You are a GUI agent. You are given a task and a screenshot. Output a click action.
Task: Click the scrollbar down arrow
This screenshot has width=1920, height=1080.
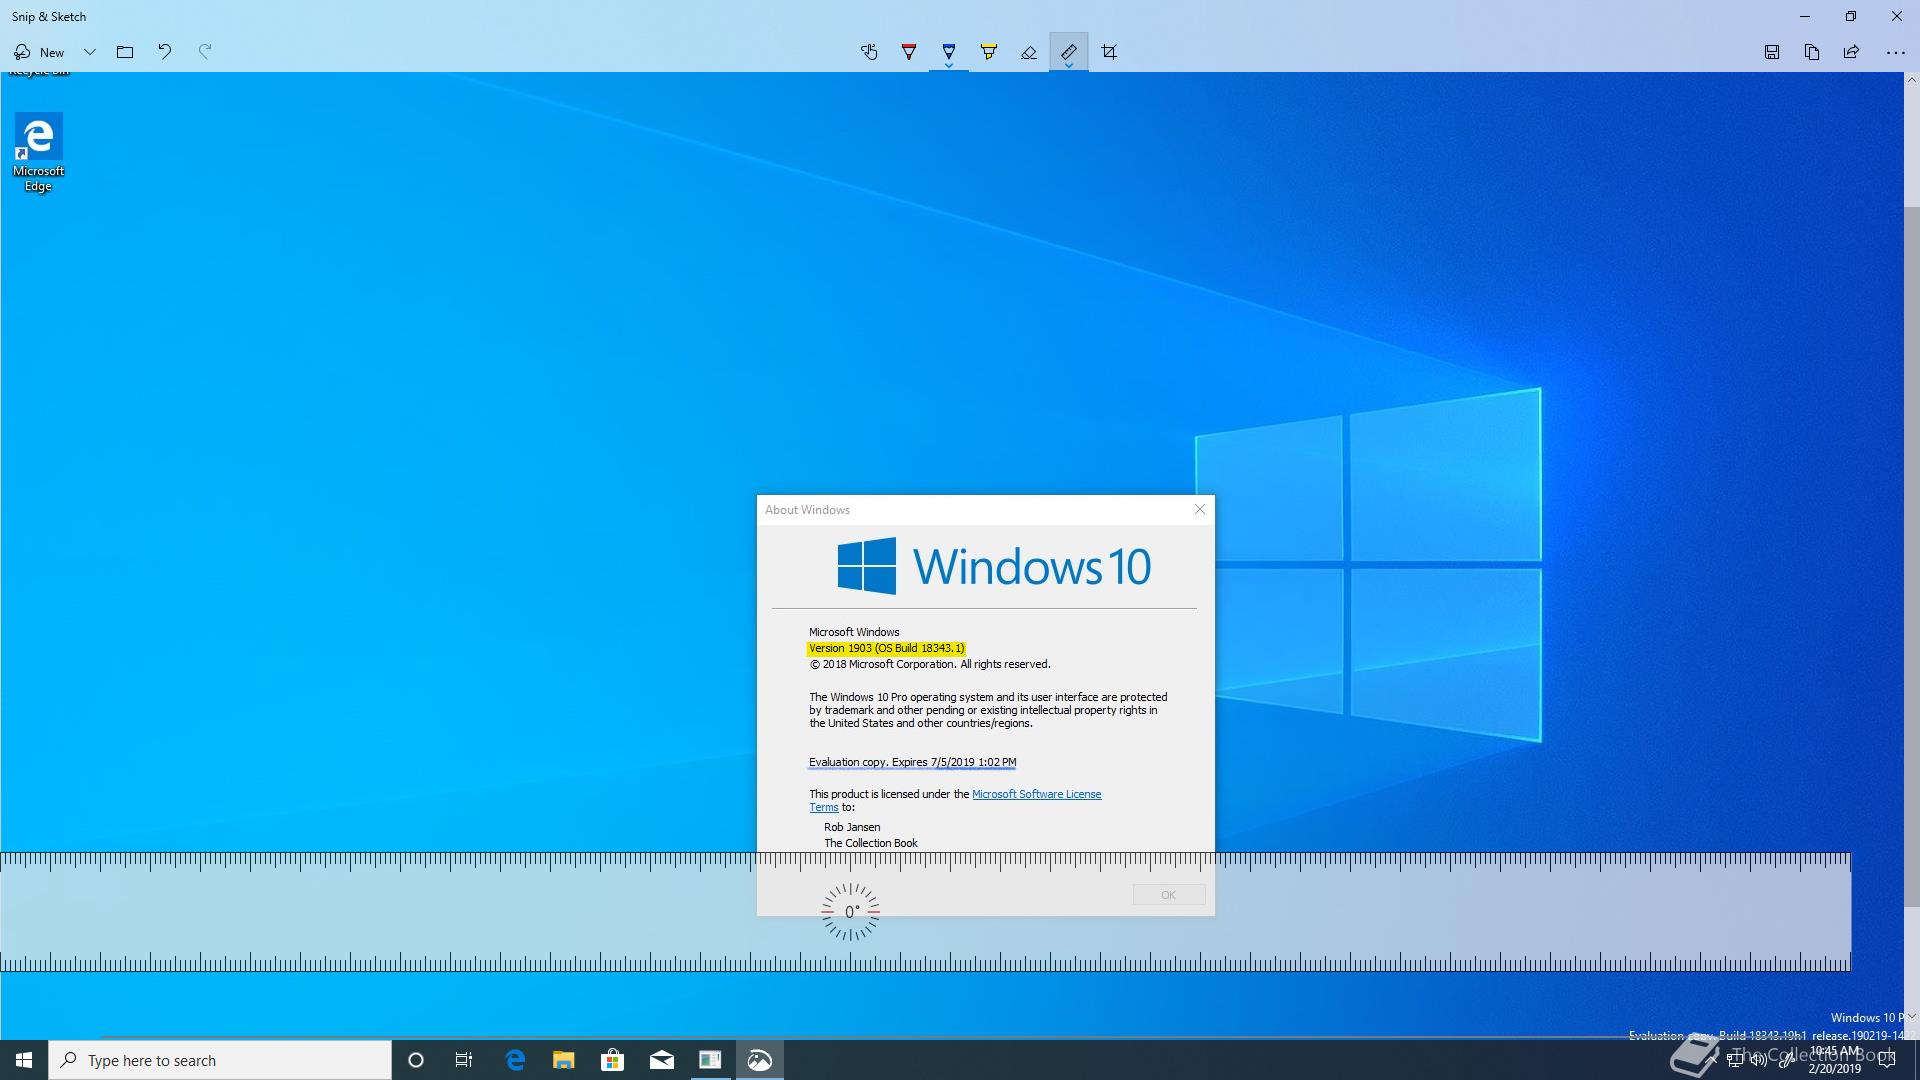(1911, 1017)
